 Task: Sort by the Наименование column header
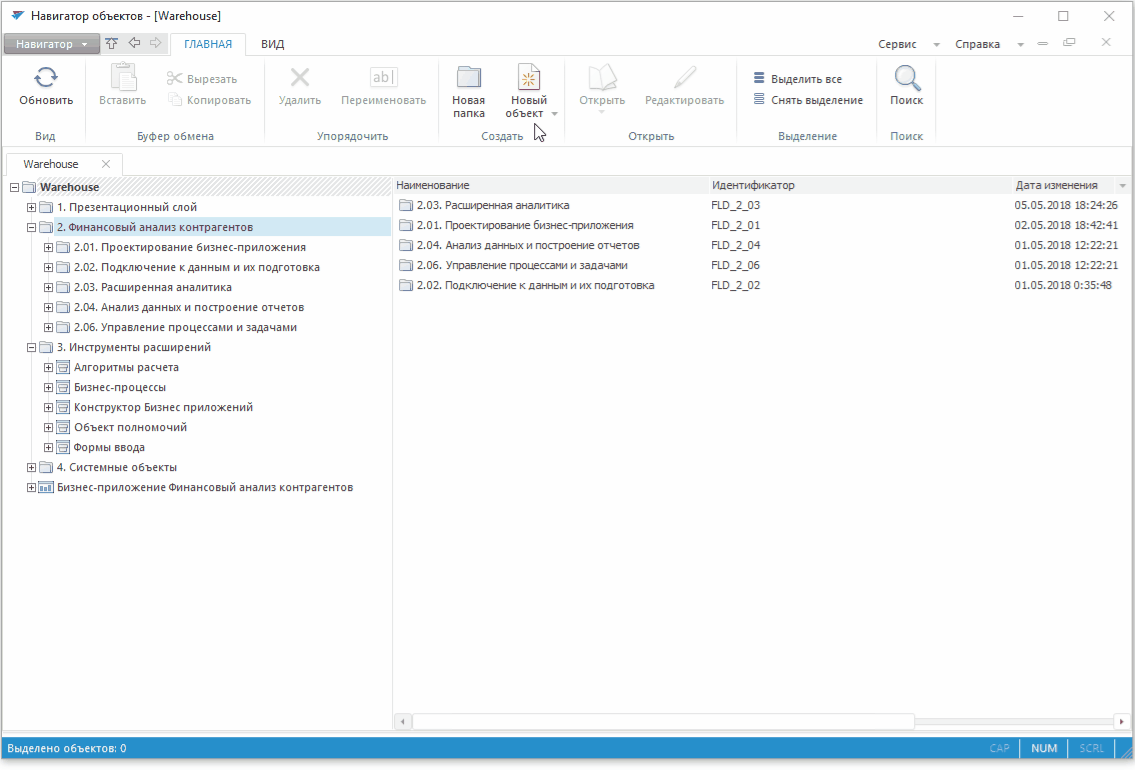(x=550, y=185)
